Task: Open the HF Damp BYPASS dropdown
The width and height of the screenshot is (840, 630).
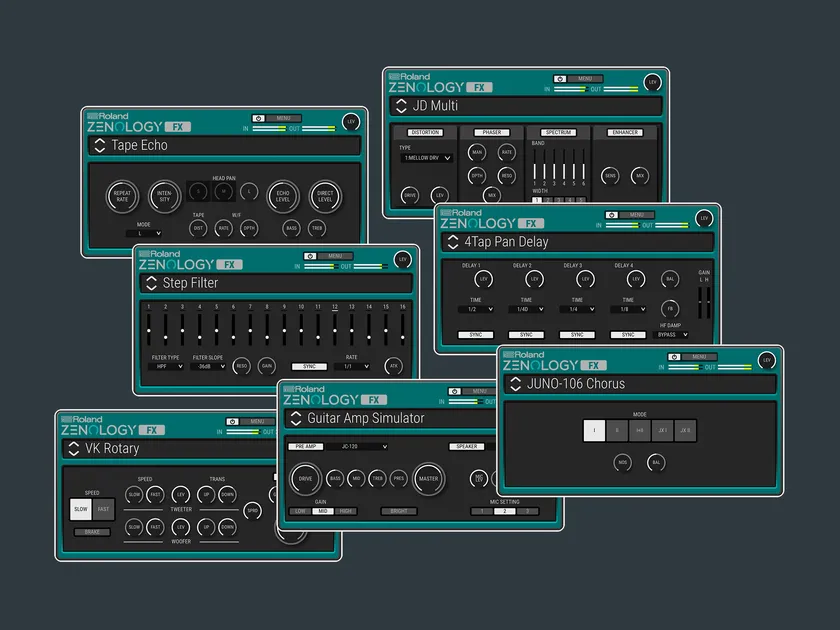Action: coord(670,335)
